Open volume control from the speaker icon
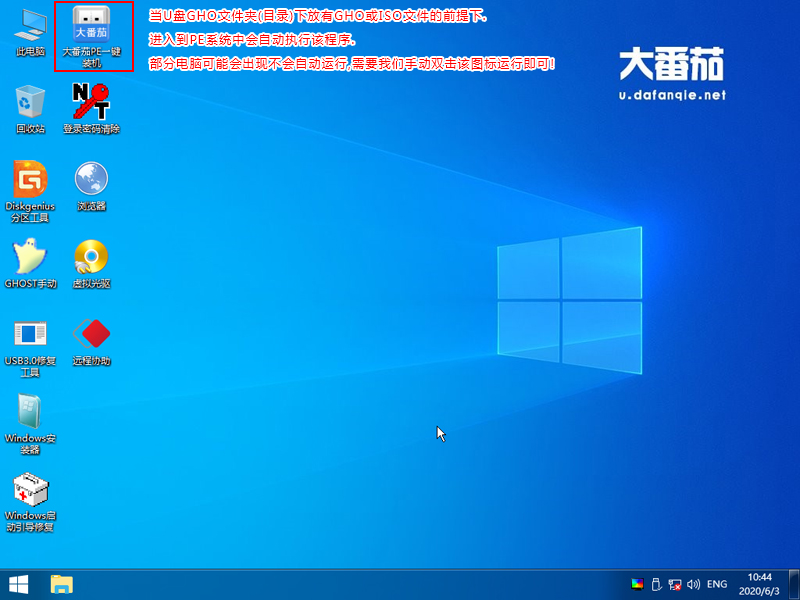Screen dimensions: 800x600 (695, 583)
